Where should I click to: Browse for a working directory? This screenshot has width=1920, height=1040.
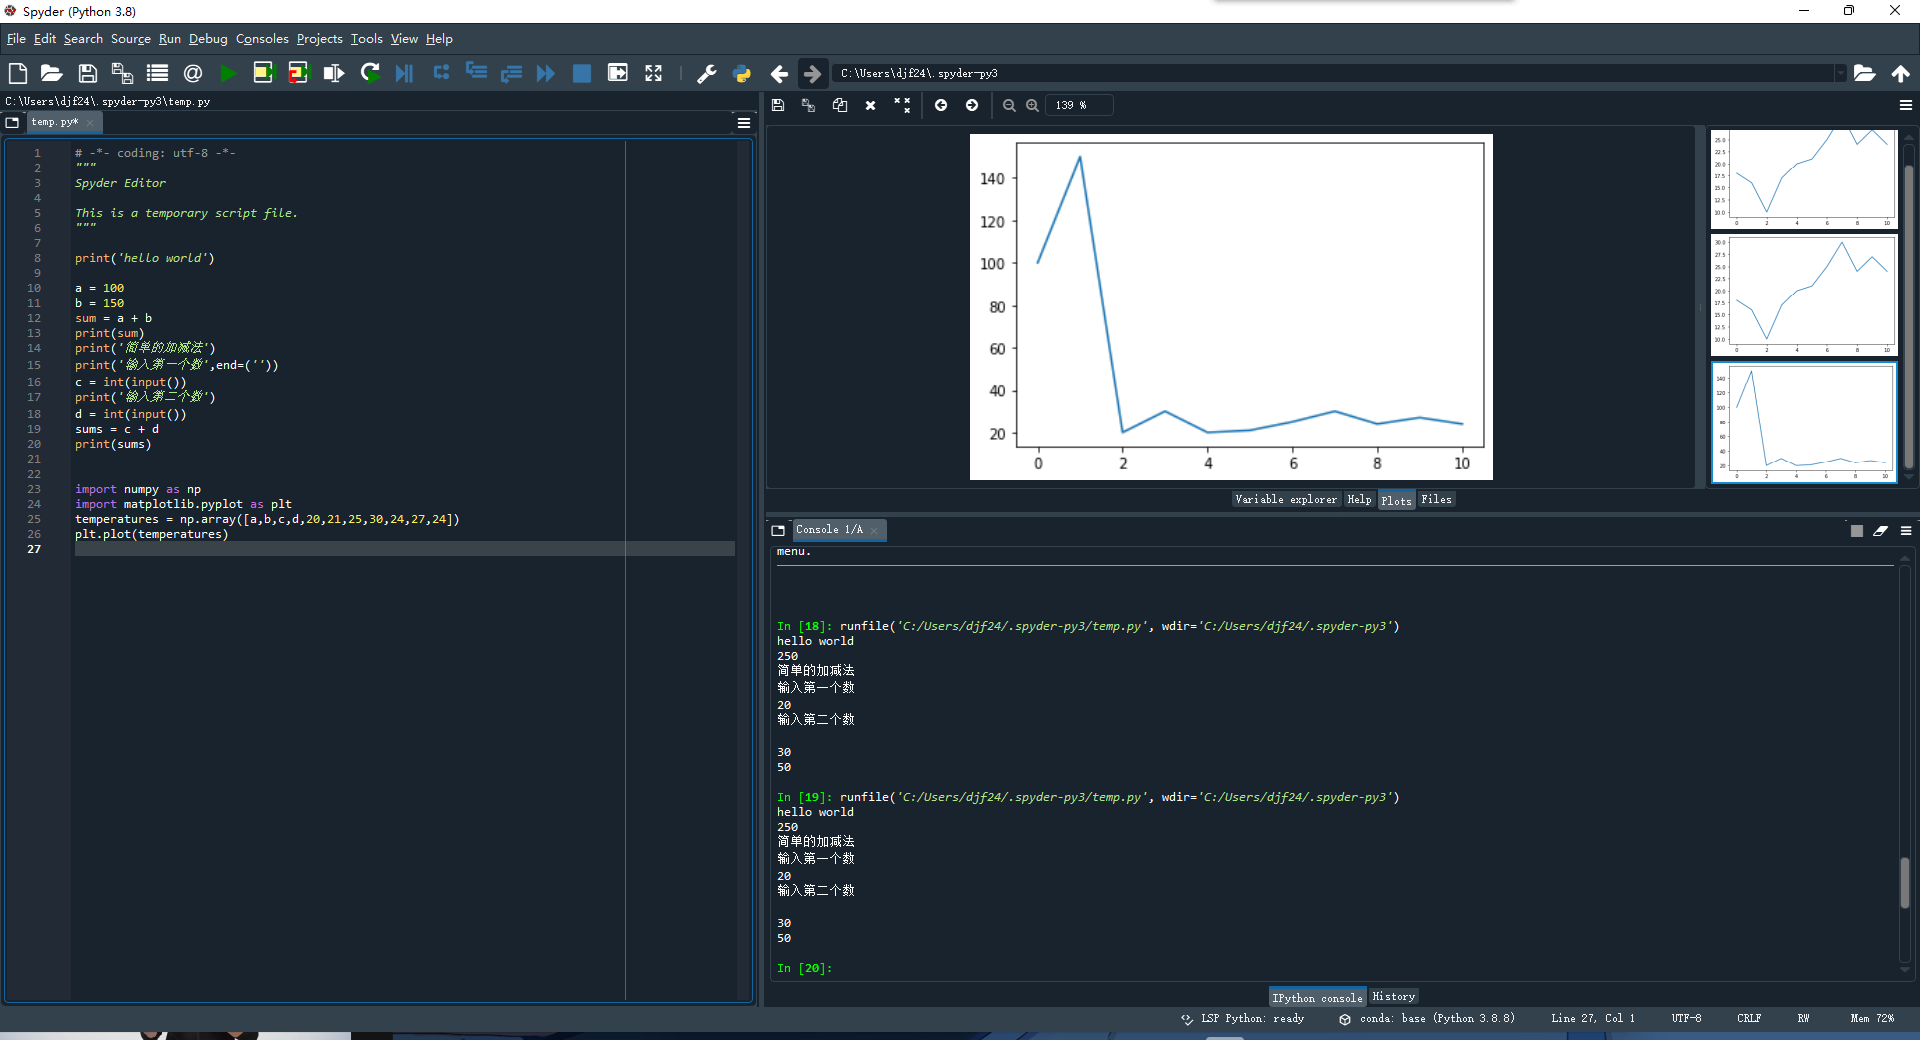(x=1864, y=73)
